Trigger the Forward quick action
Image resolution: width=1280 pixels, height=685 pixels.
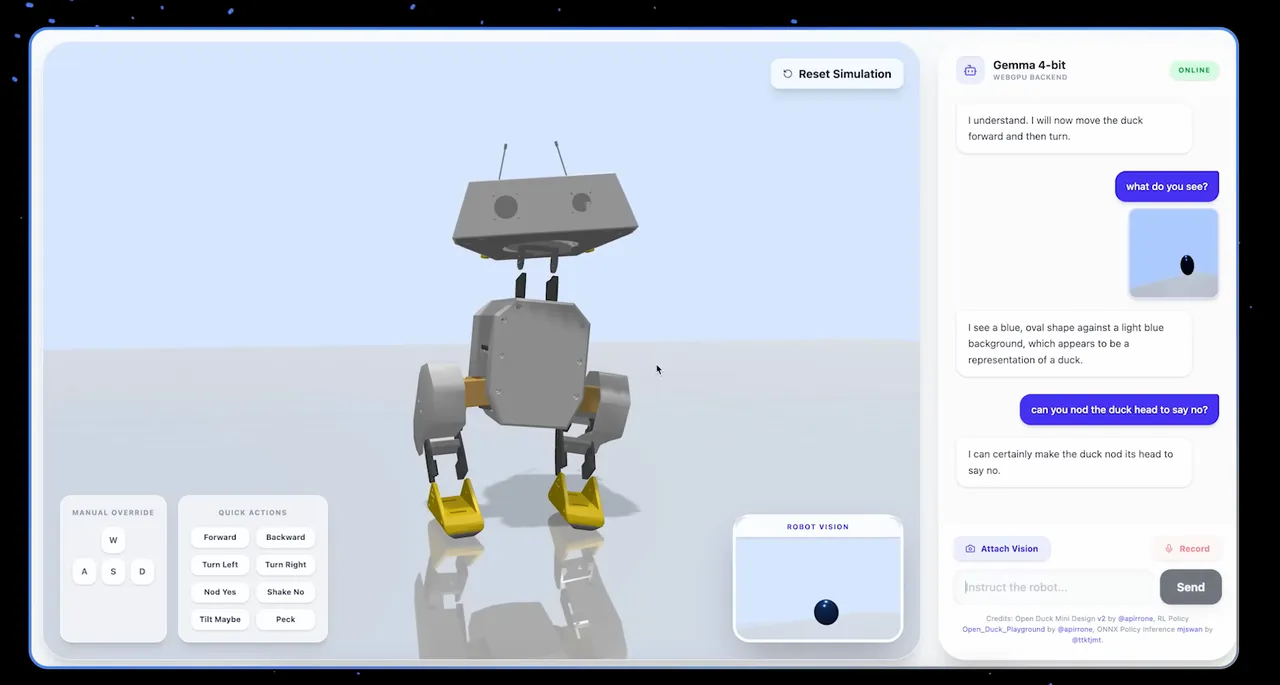220,538
